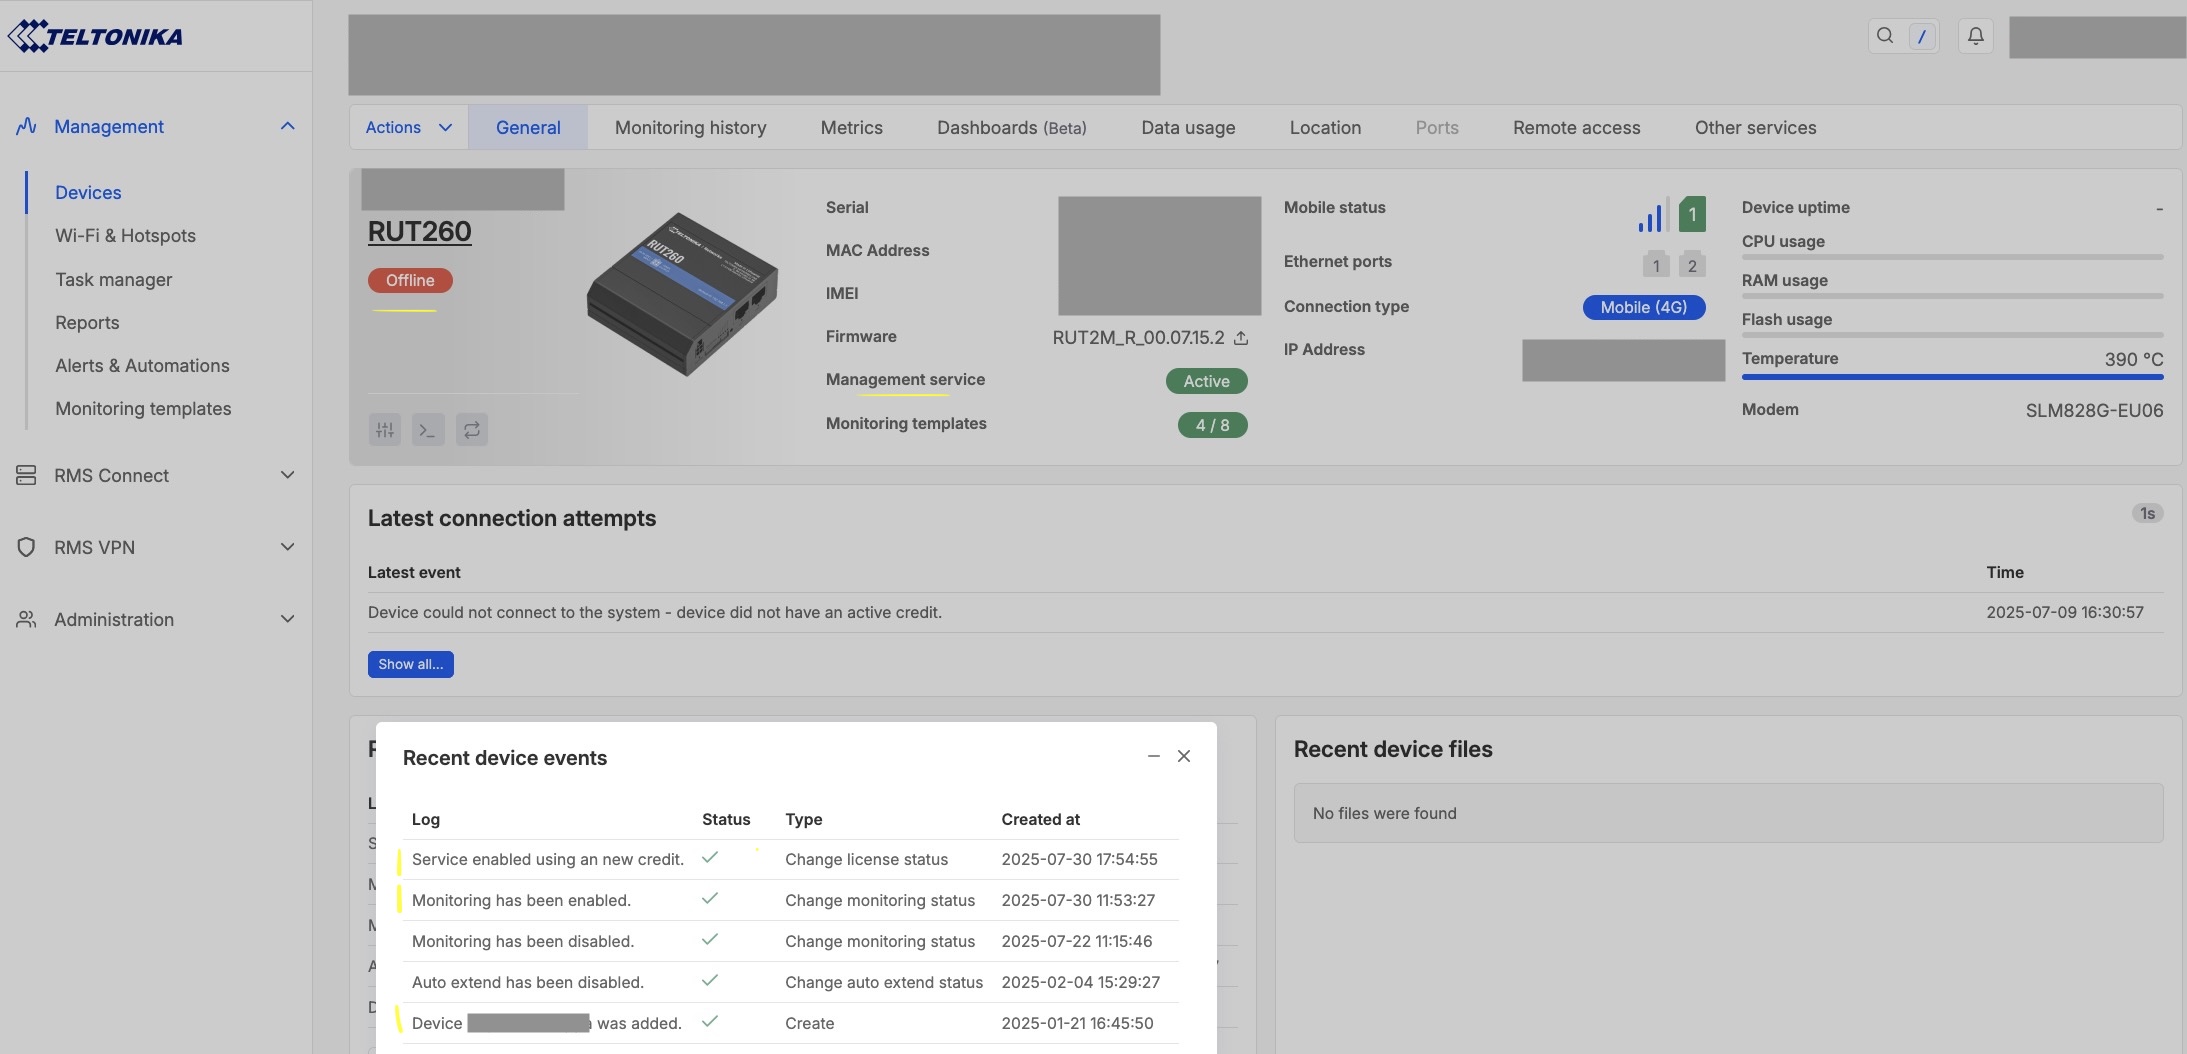Click latest event time 2025-07-09 16:30:57
The width and height of the screenshot is (2187, 1054).
pos(2065,612)
